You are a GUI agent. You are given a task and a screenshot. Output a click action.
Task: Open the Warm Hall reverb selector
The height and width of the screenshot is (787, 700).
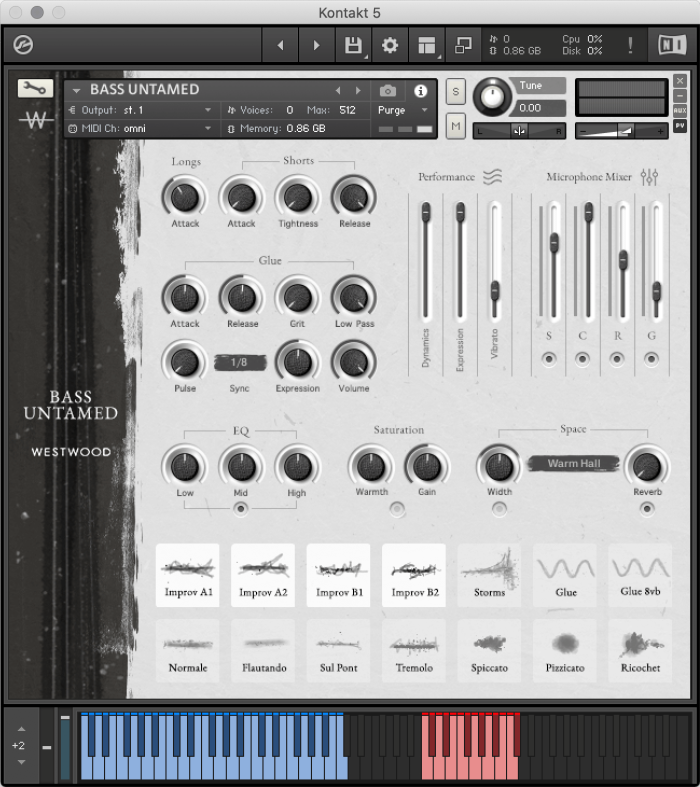click(574, 463)
